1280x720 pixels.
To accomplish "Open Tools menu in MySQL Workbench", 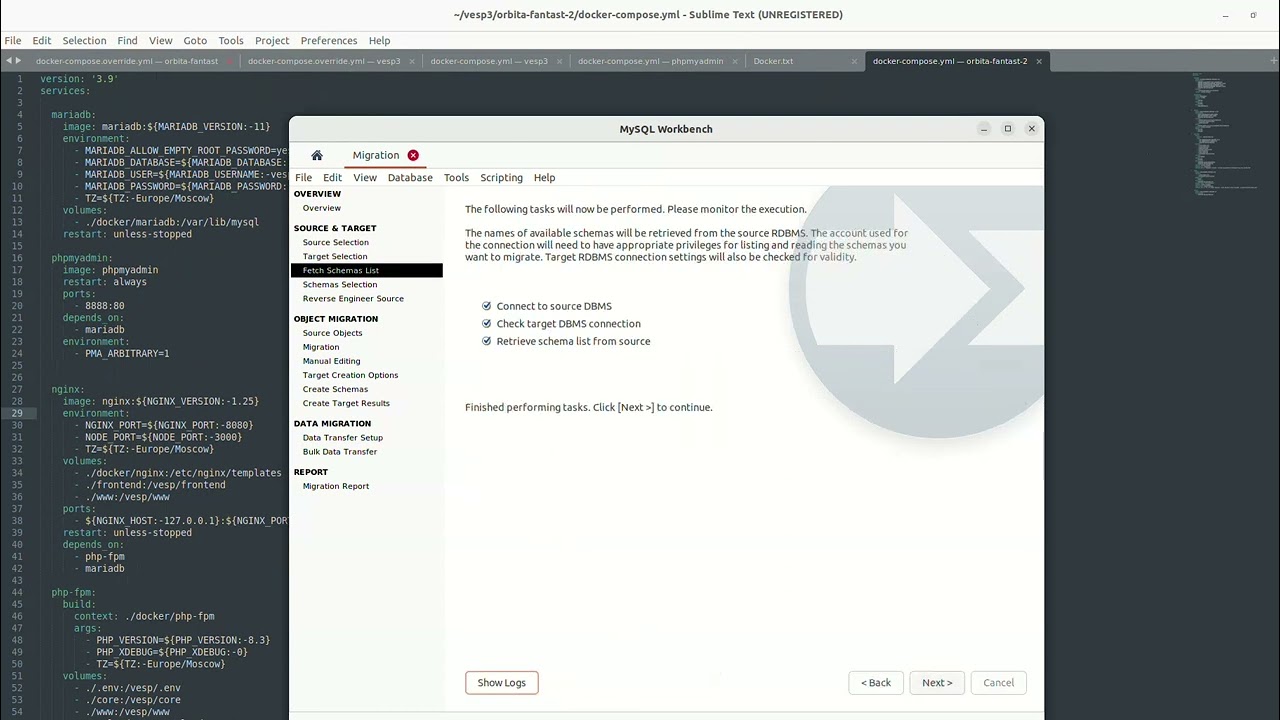I will (x=456, y=177).
